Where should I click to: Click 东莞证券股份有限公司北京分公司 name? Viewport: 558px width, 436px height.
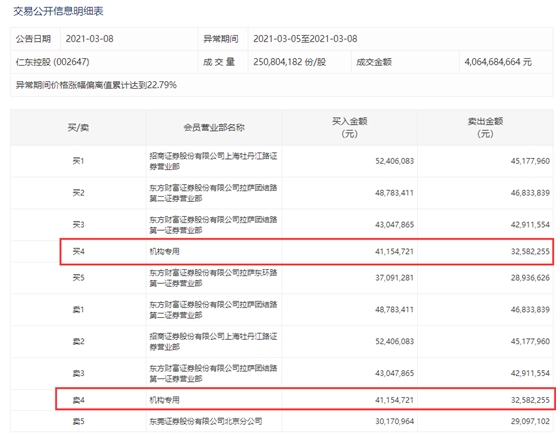pos(206,421)
